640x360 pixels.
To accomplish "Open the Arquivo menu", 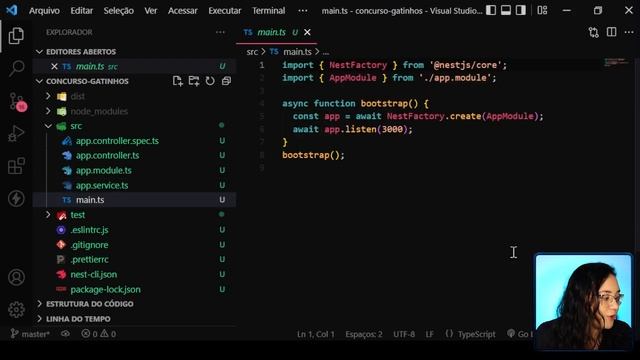I will point(44,11).
